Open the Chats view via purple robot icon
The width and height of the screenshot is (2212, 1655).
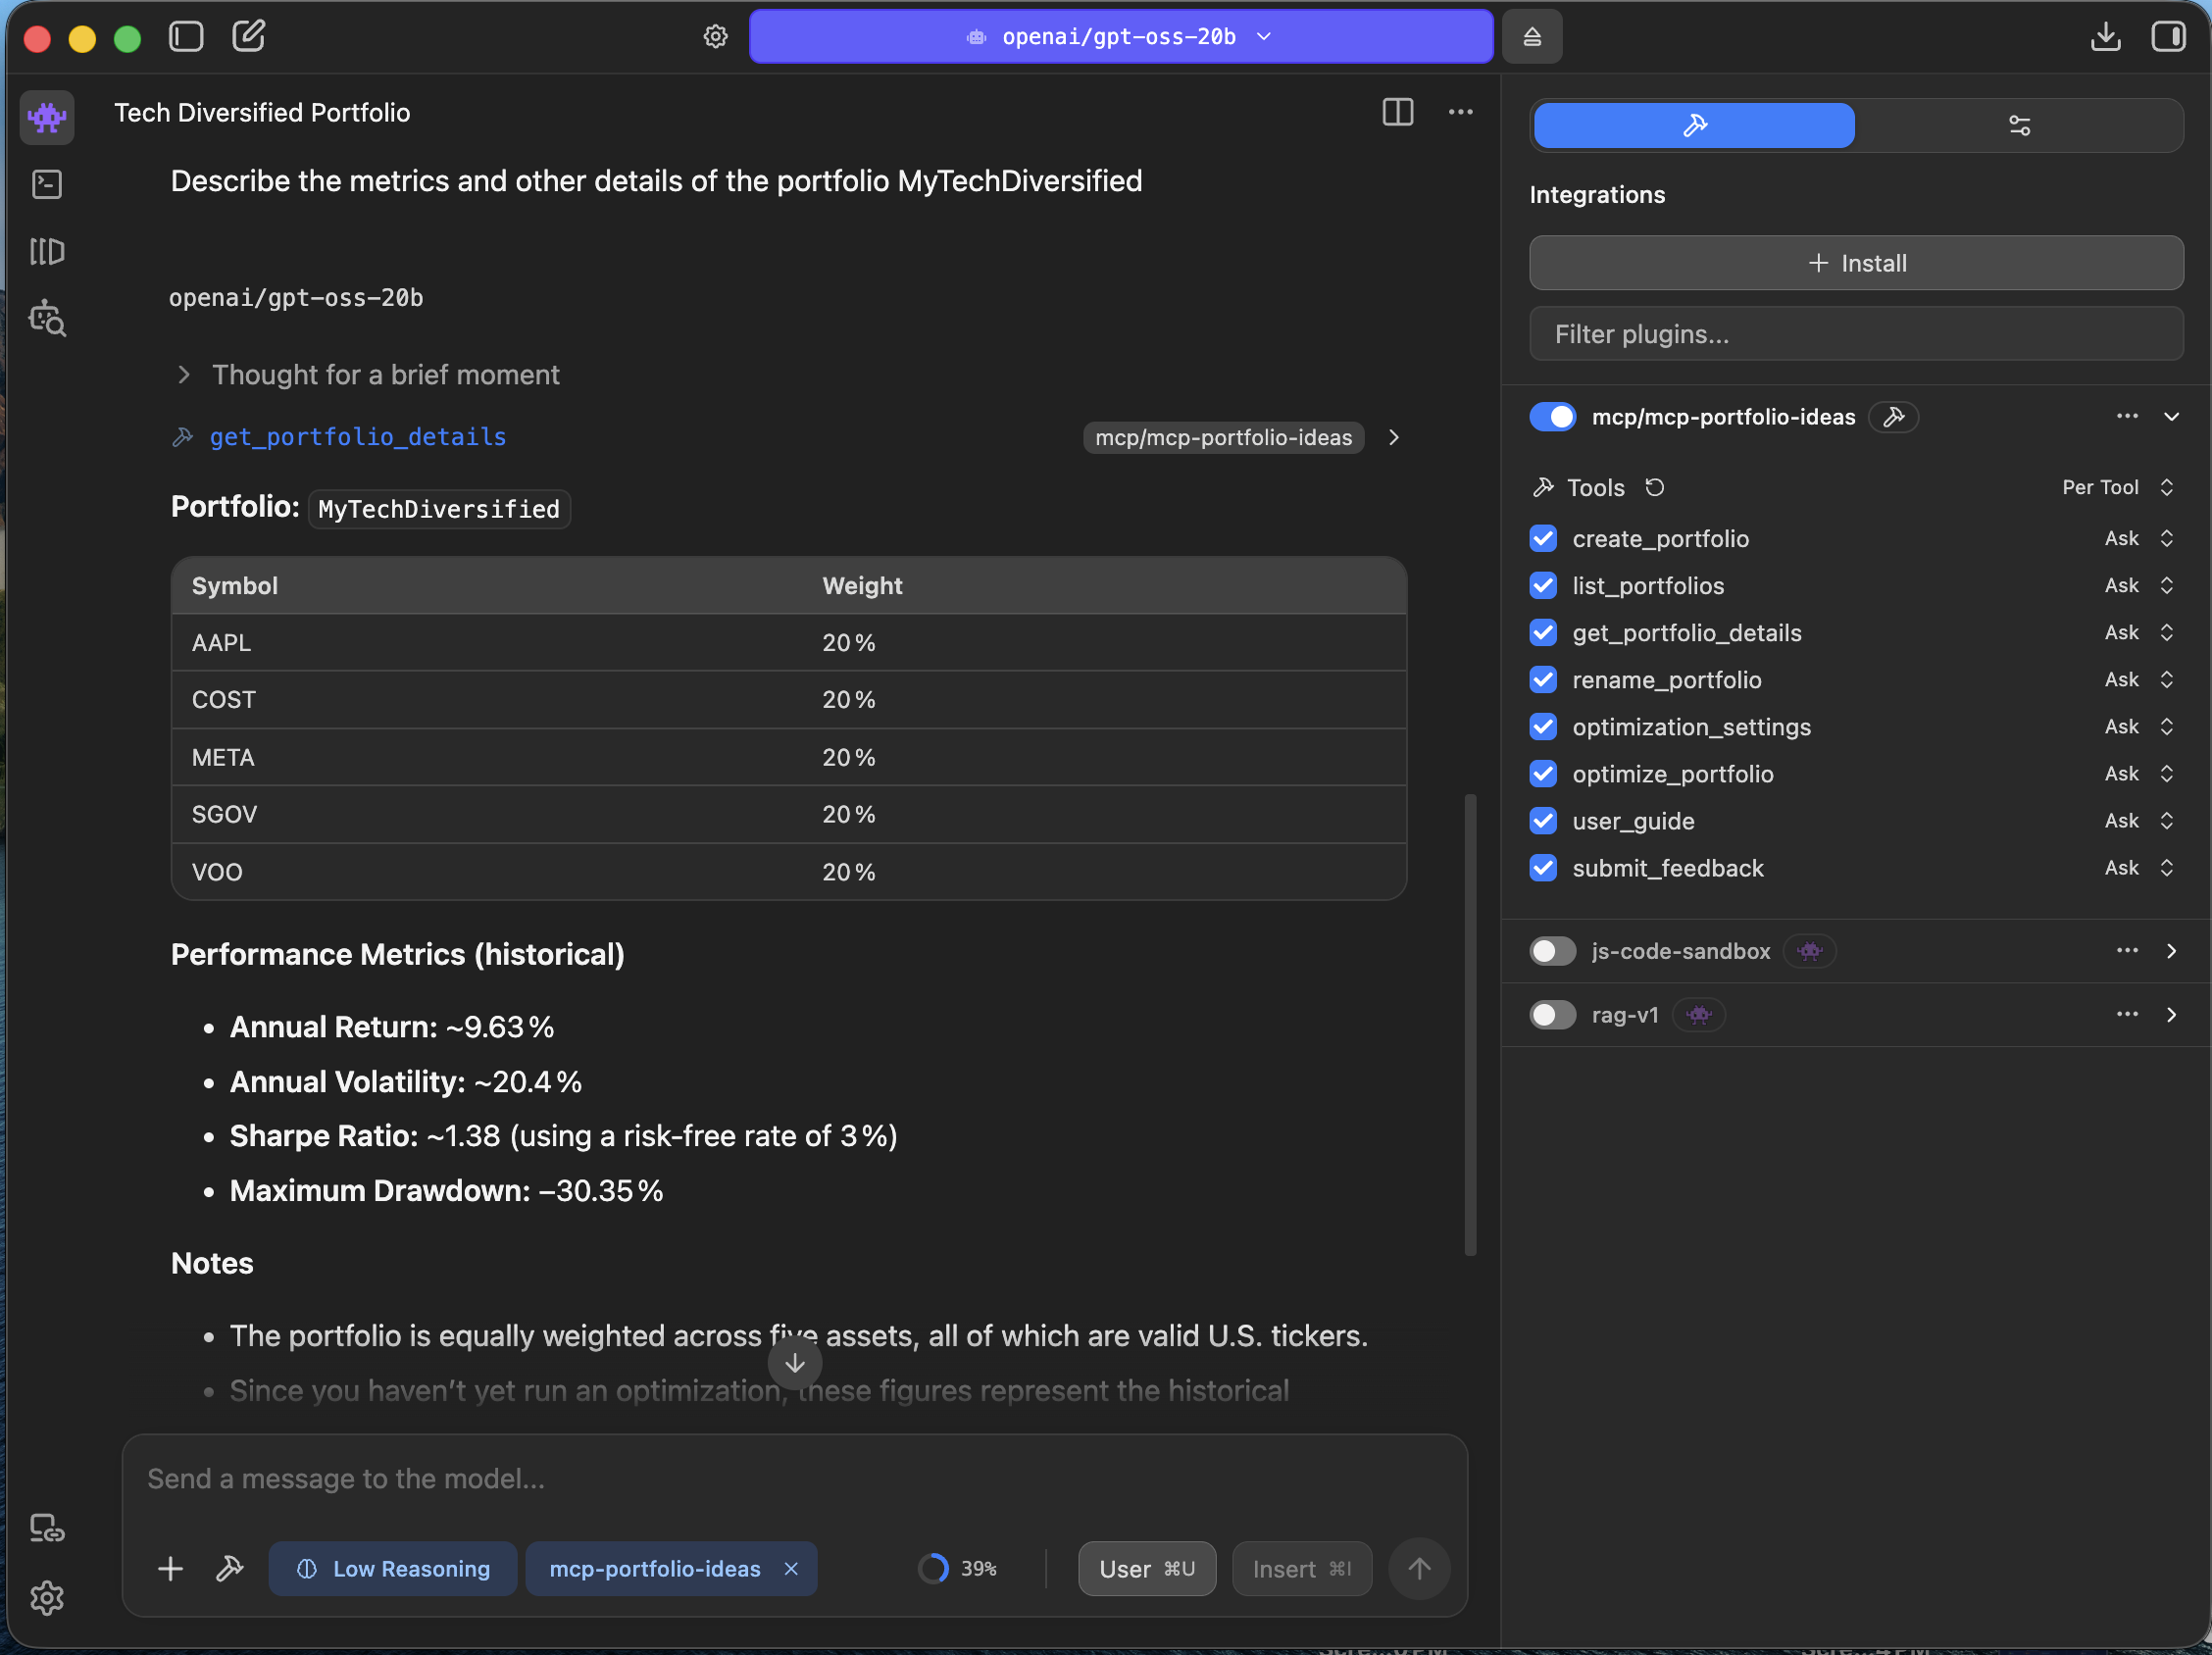coord(47,118)
